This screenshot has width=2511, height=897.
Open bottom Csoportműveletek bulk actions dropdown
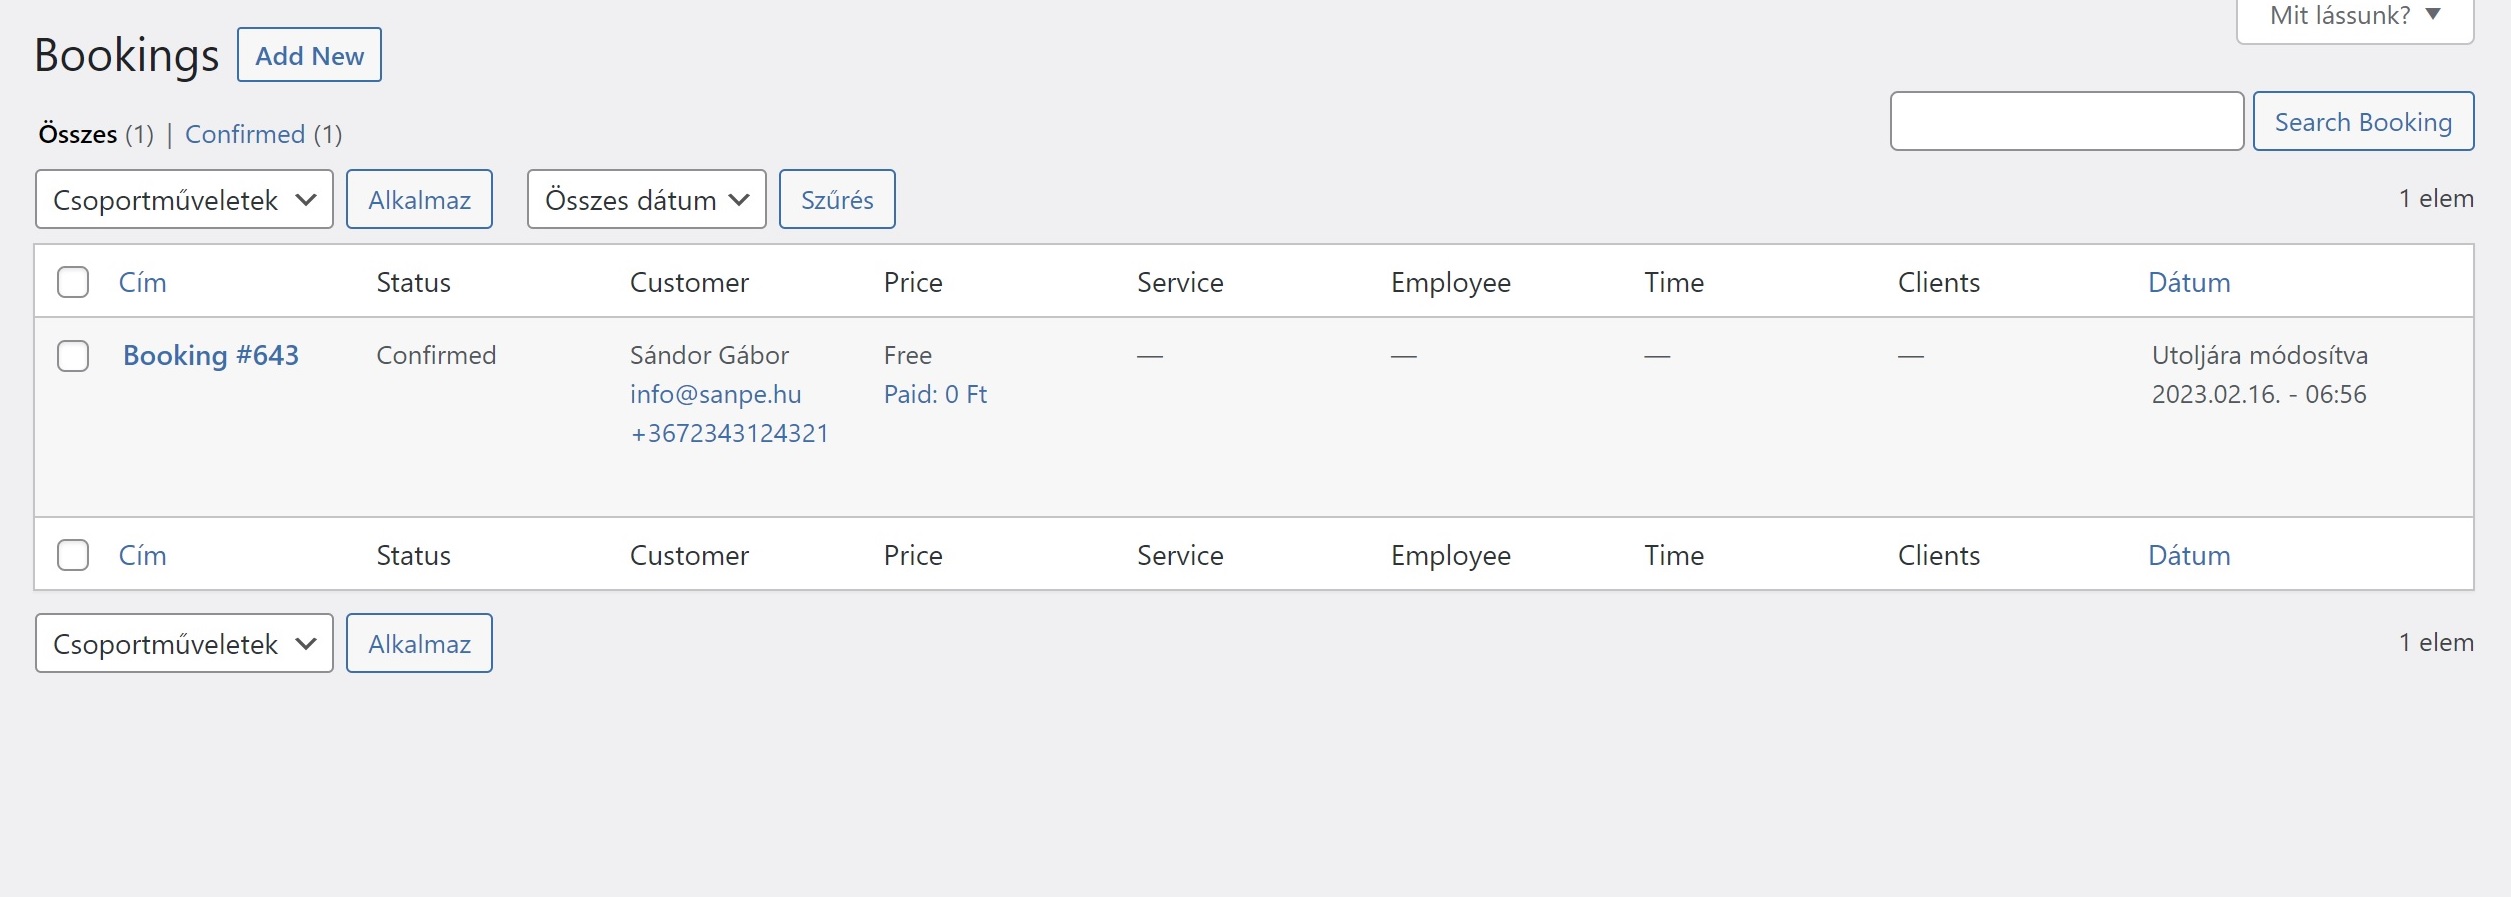[x=184, y=644]
